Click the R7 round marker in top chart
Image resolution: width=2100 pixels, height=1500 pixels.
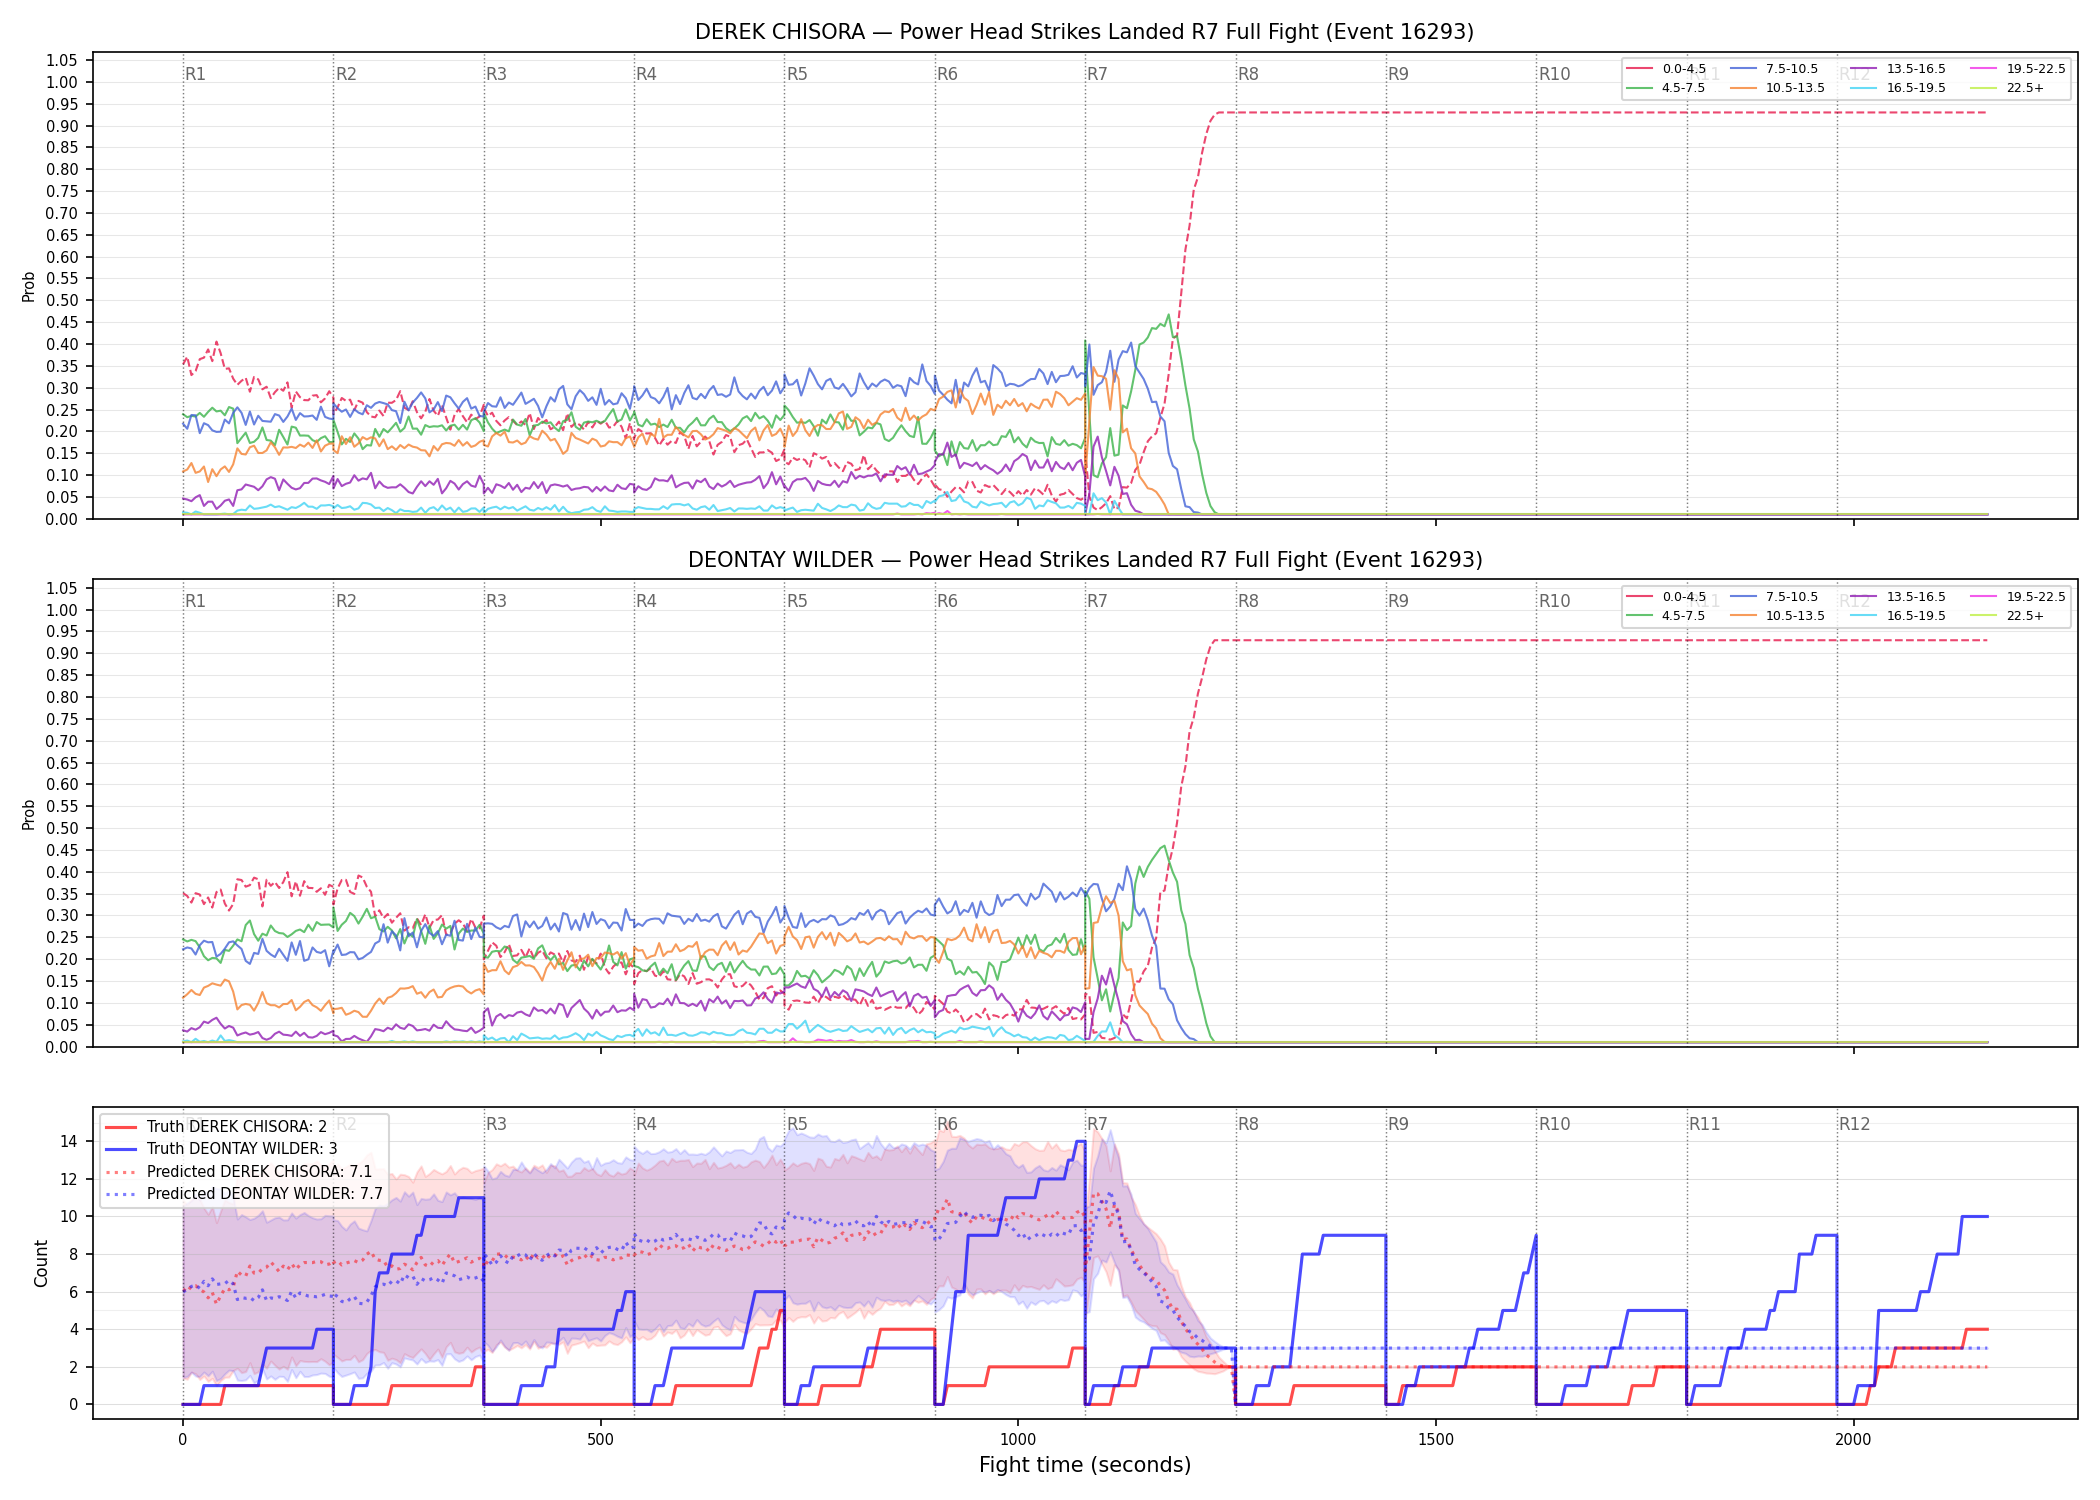point(1097,74)
